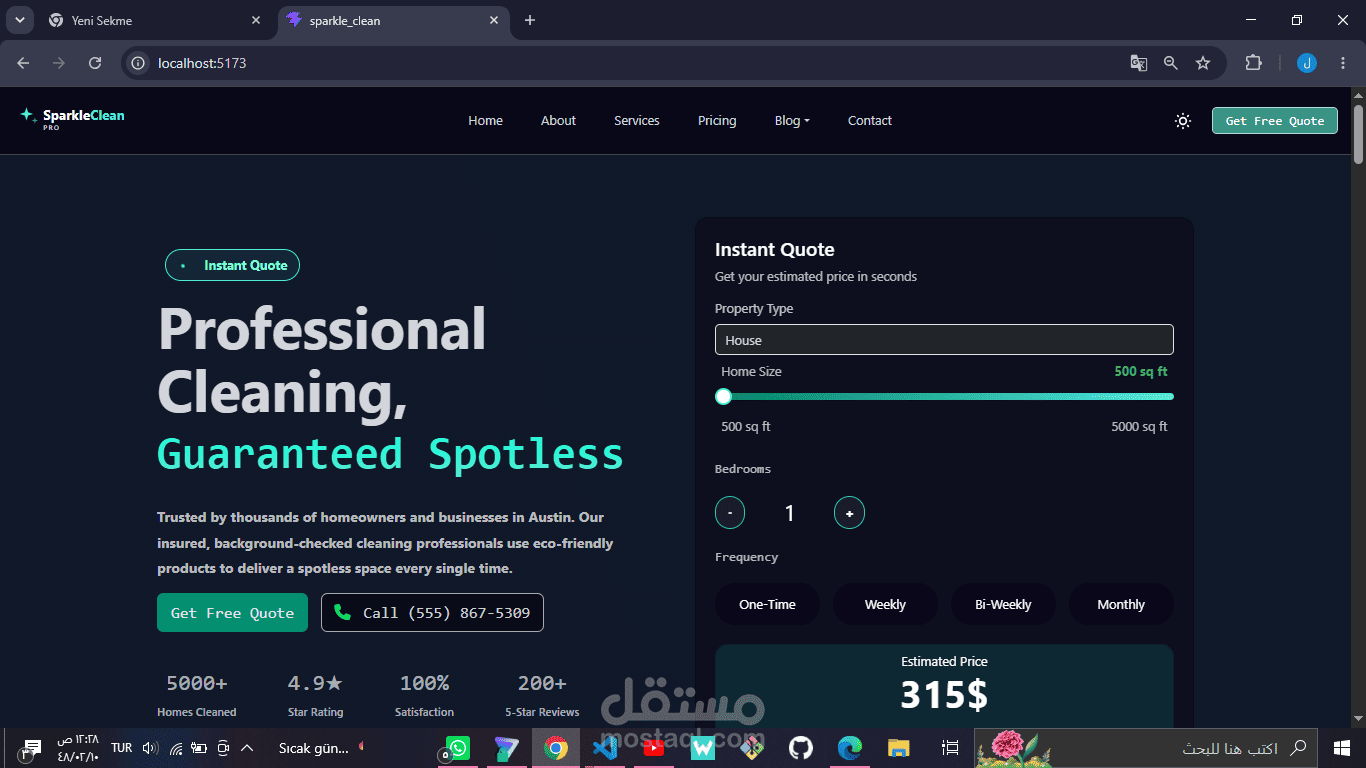Toggle the light/dark theme sun icon
1366x768 pixels.
tap(1183, 121)
